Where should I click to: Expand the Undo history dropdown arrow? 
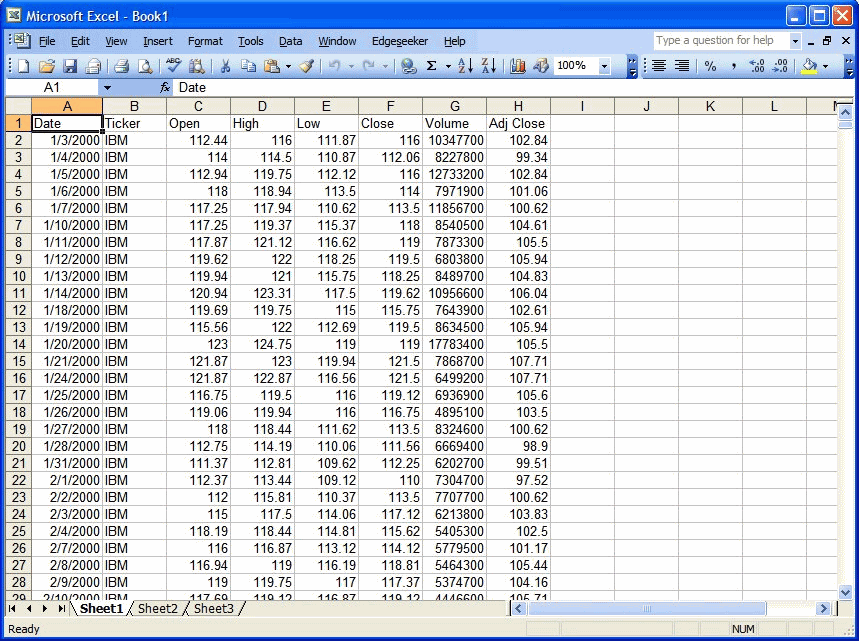[x=351, y=67]
